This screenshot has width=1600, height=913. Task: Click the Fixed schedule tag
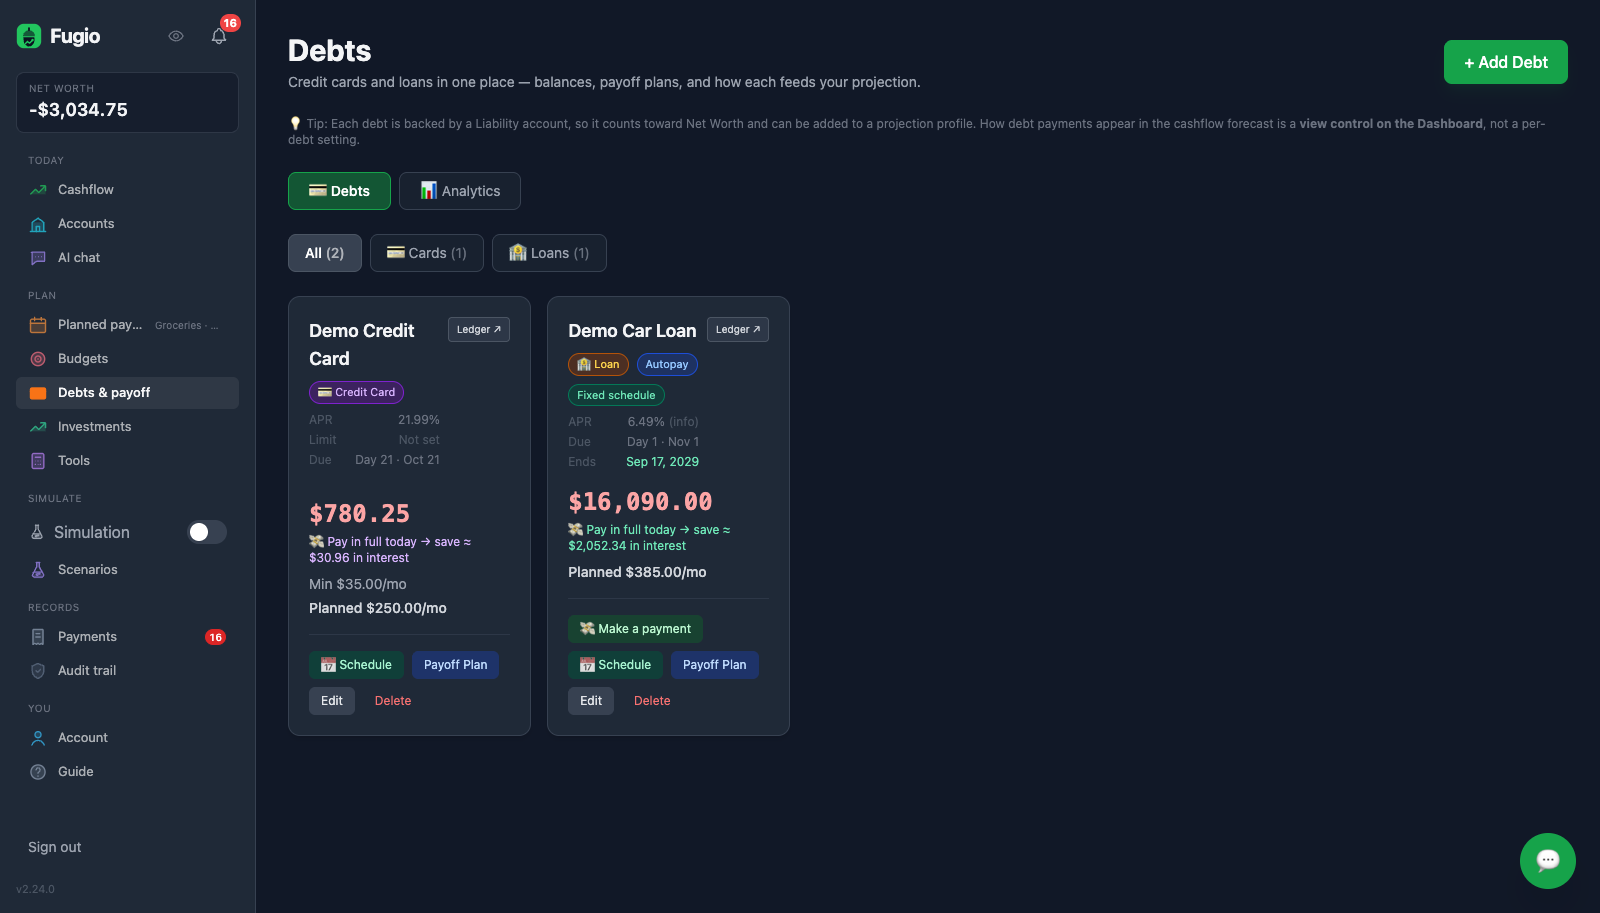616,395
